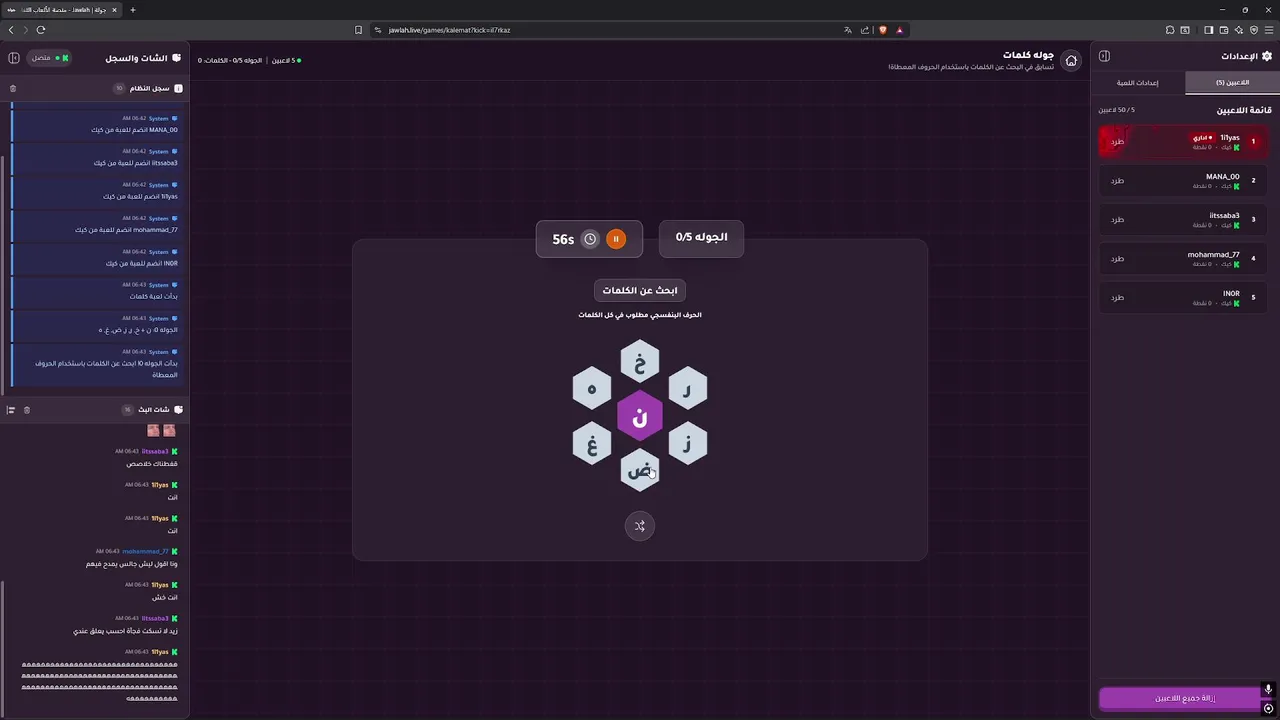This screenshot has height=720, width=1280.
Task: Open the Leo AI sparkle icon
Action: 1239,30
